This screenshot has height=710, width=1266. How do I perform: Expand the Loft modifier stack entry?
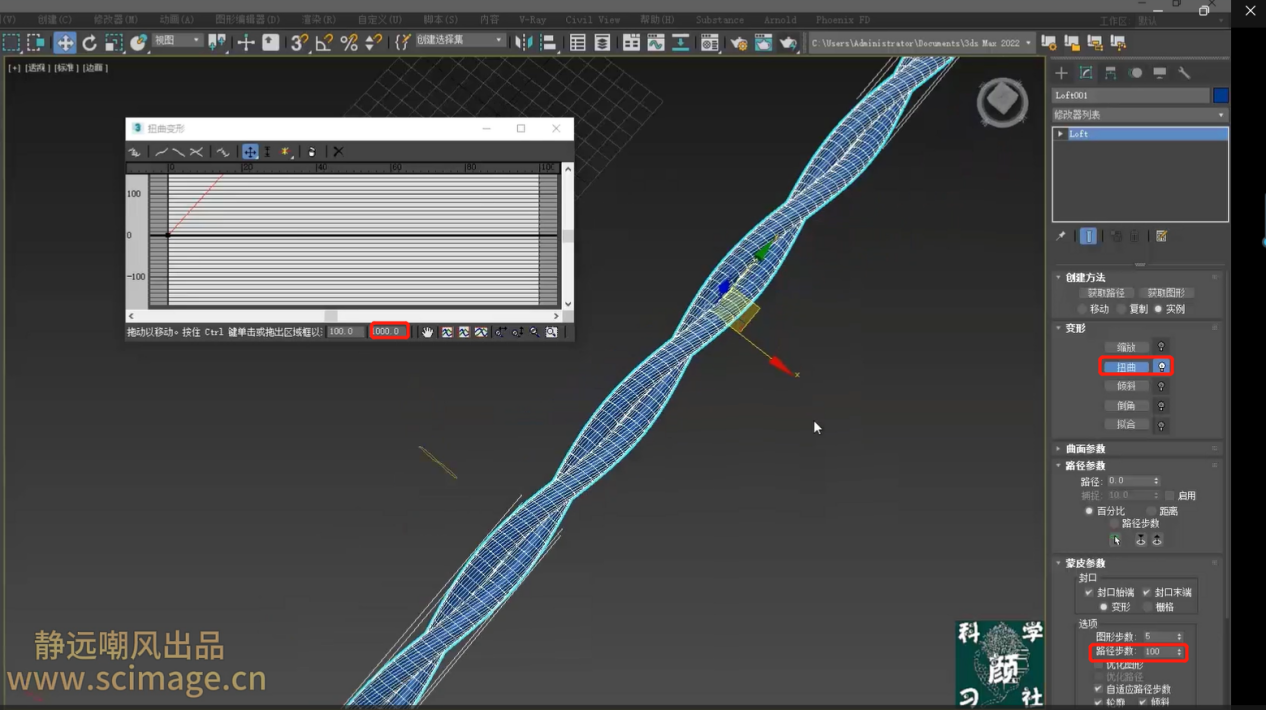1061,134
